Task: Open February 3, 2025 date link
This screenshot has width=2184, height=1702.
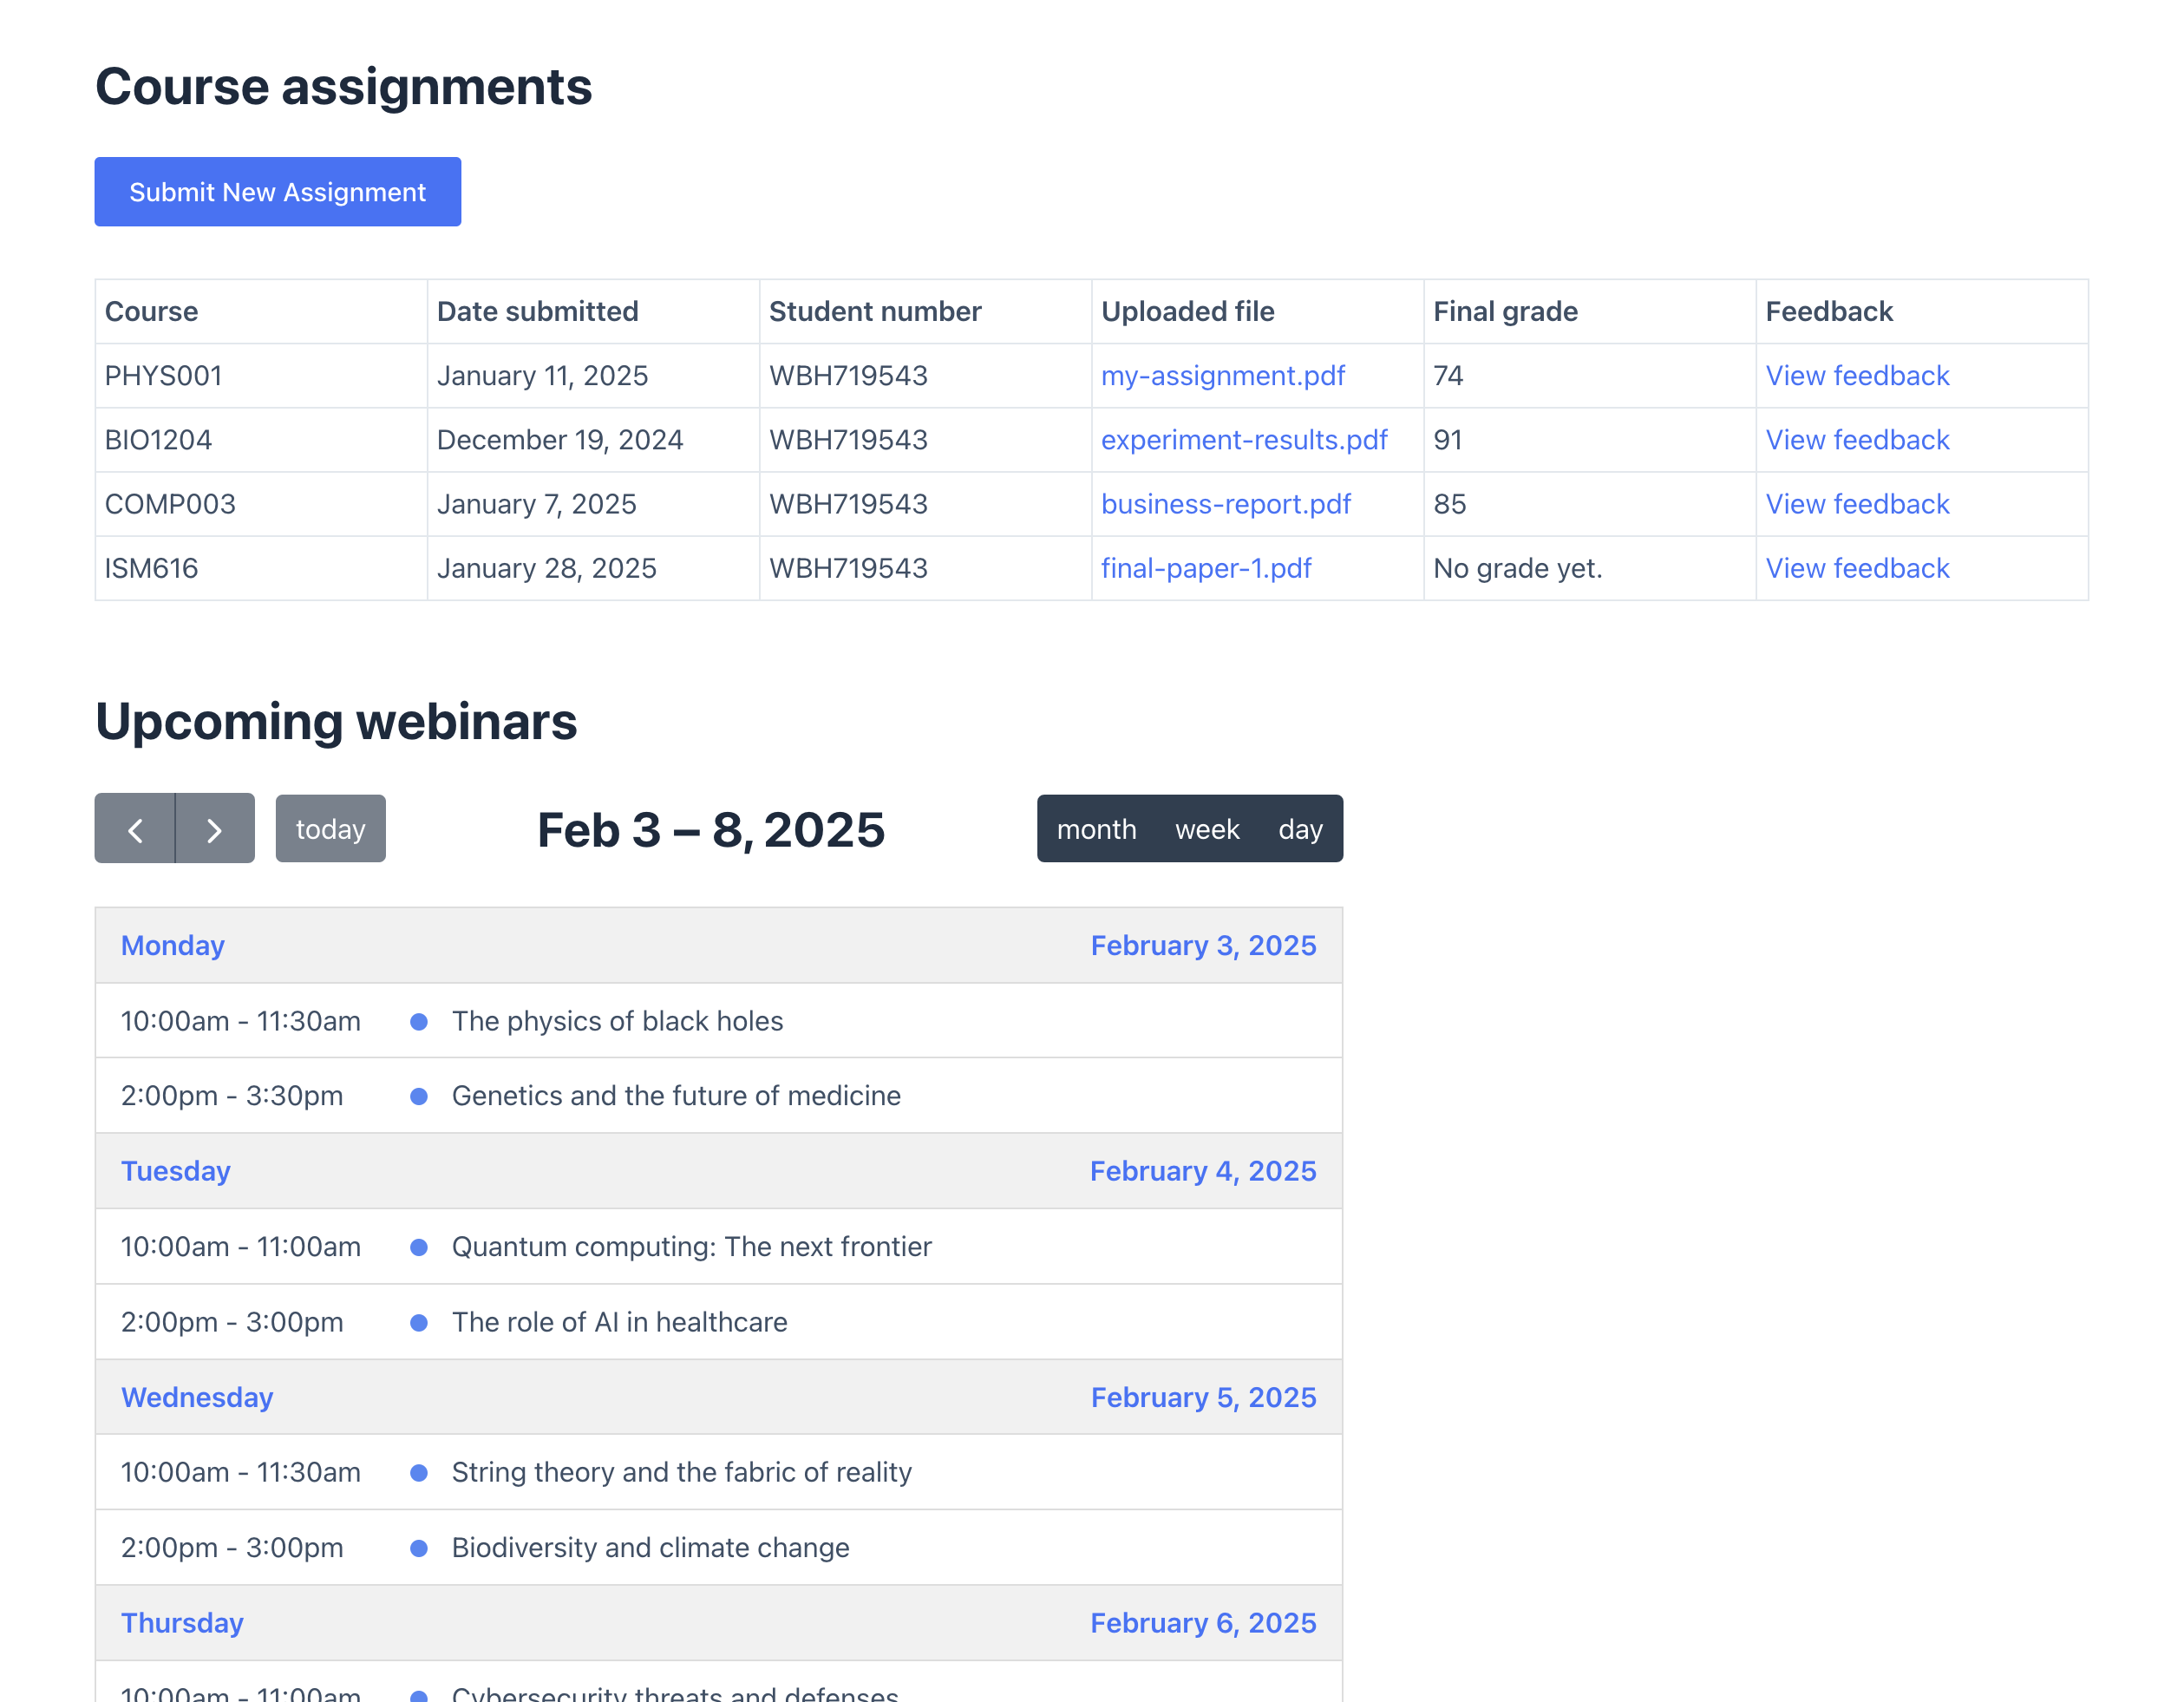Action: pos(1203,945)
